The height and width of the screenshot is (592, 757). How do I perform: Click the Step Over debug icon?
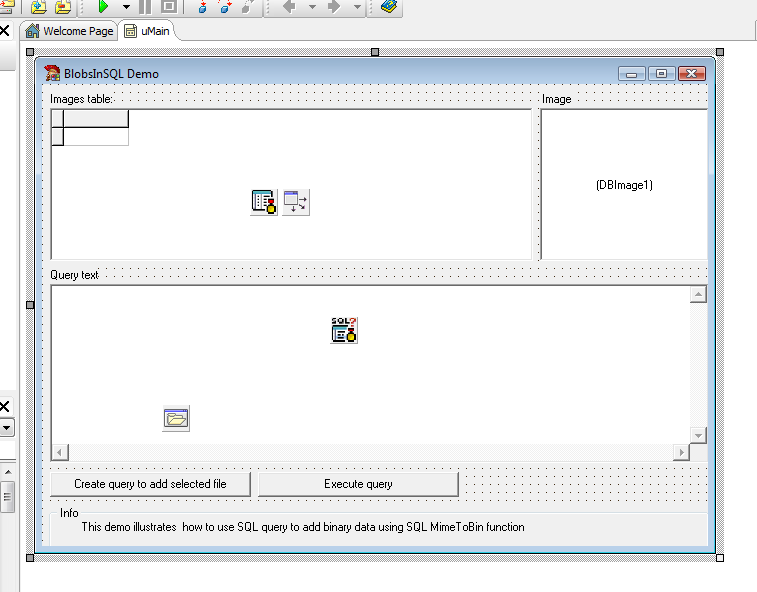(226, 7)
